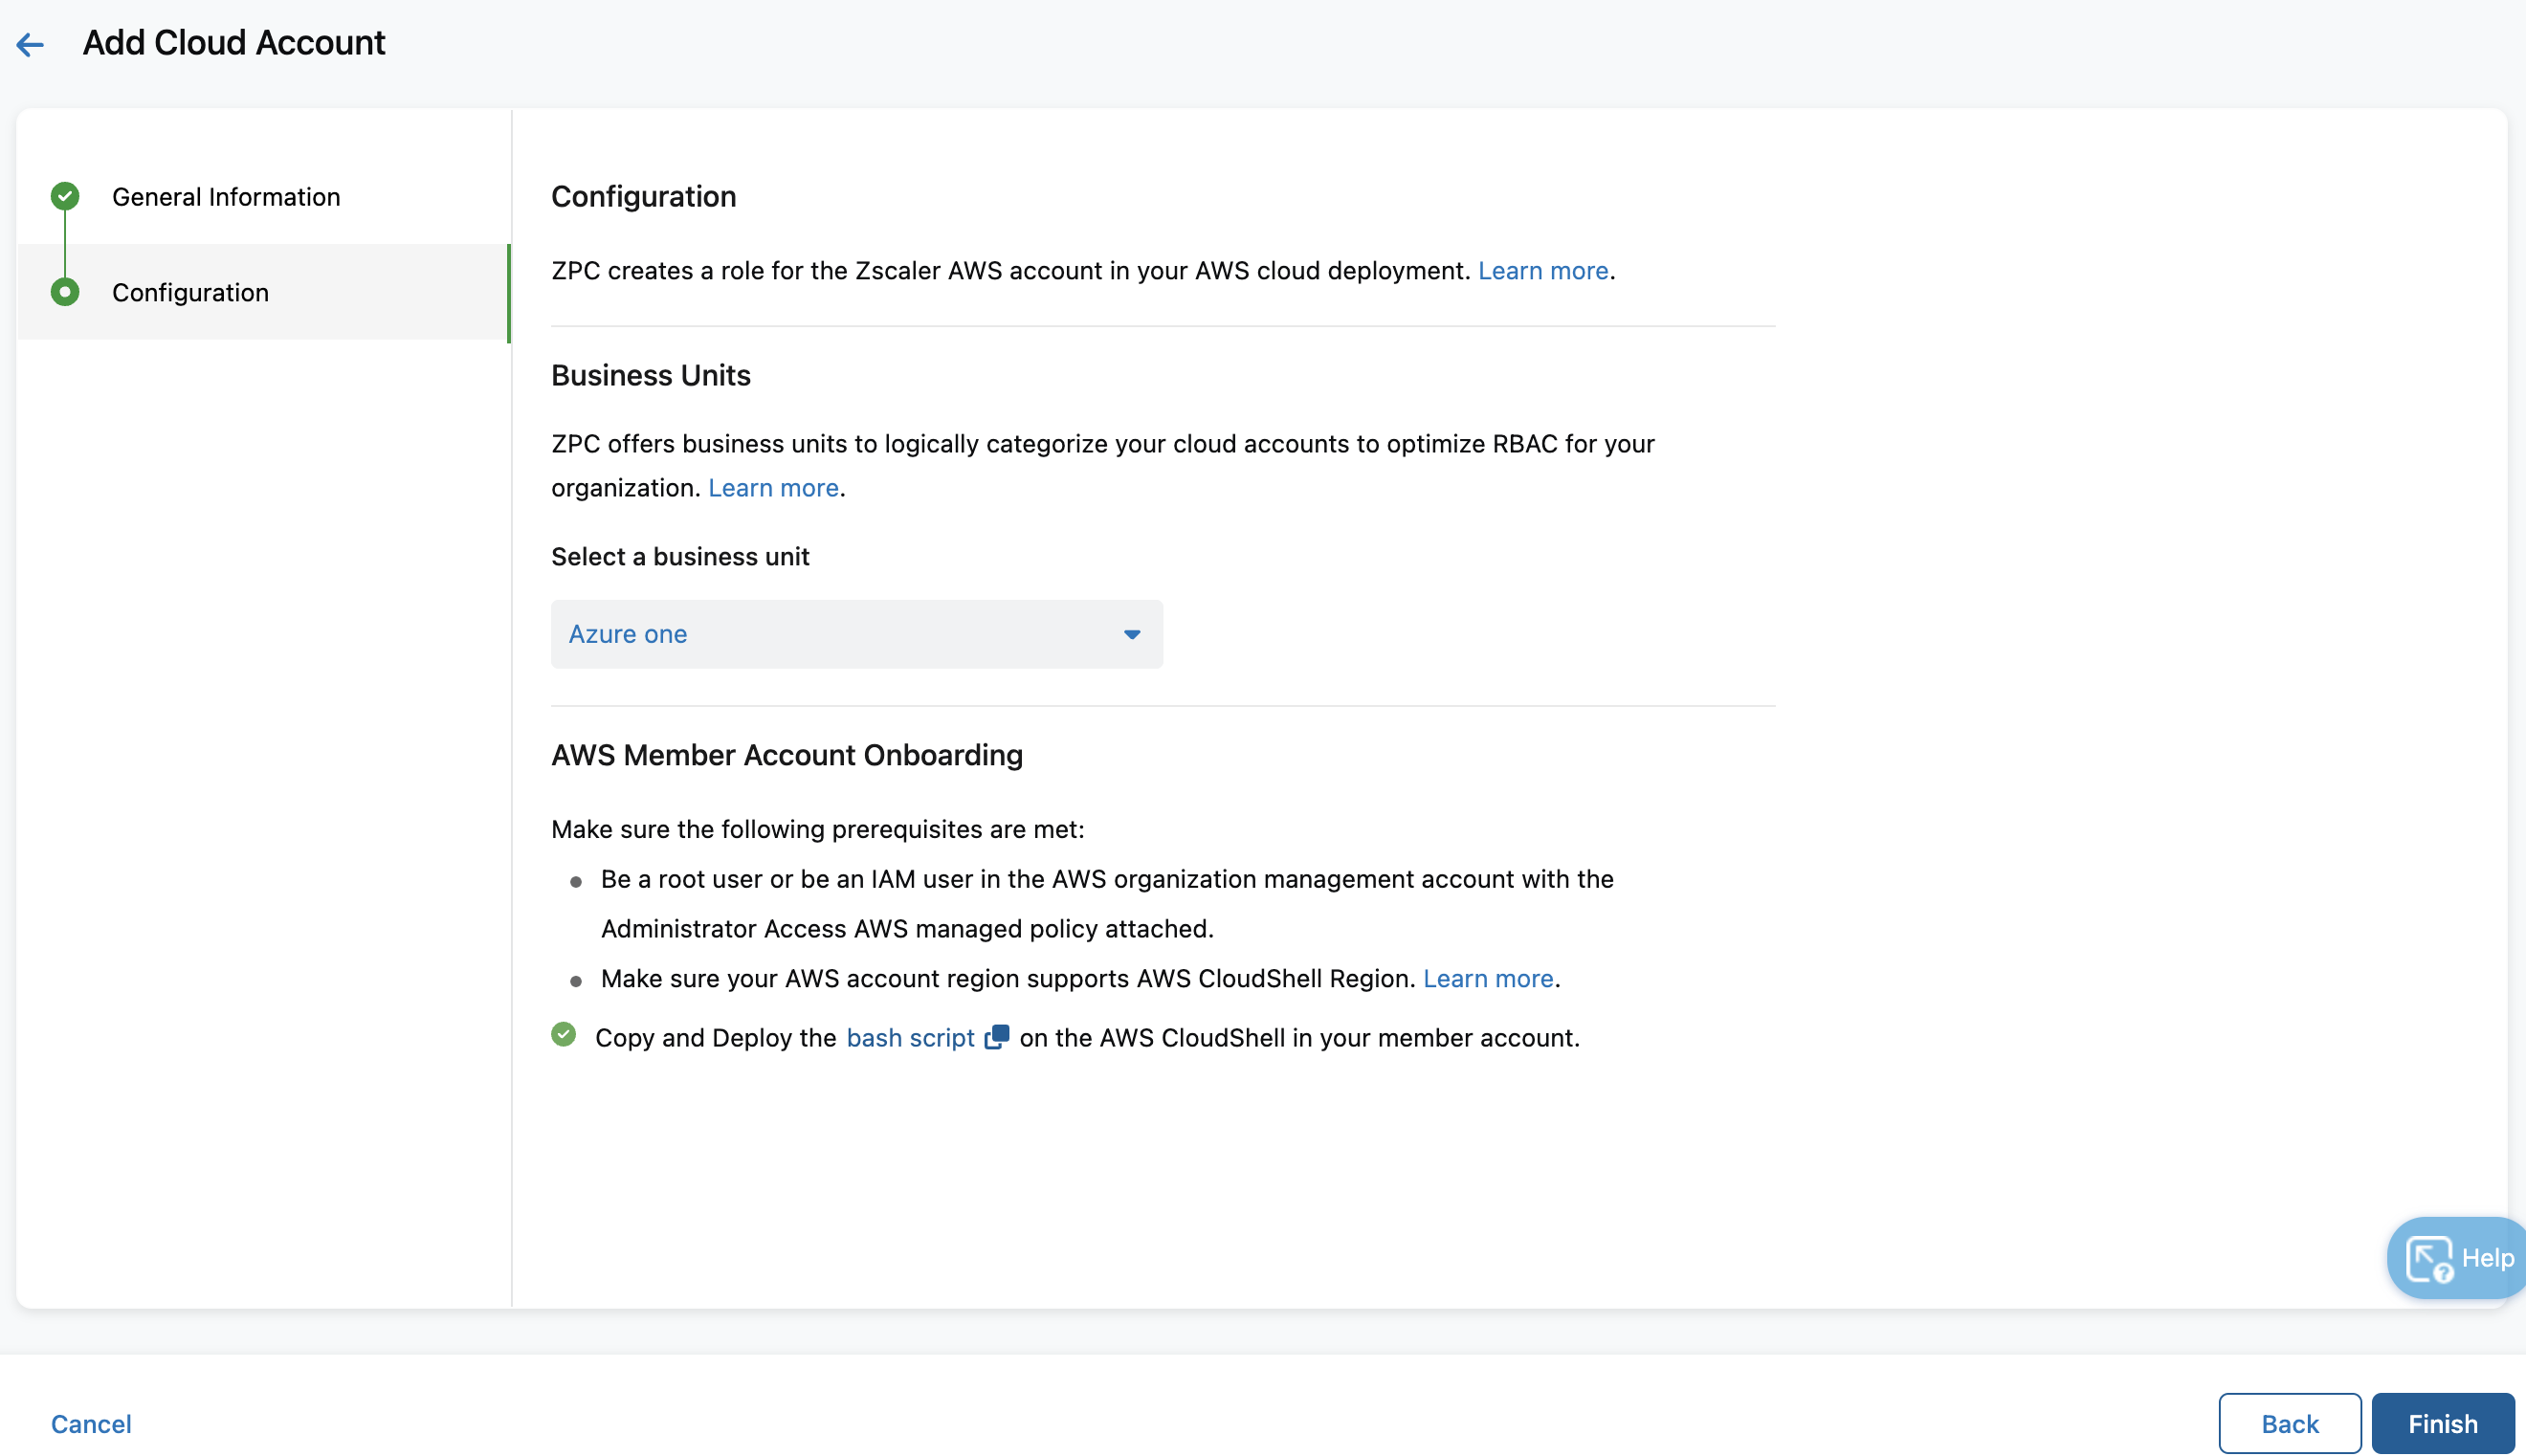This screenshot has height=1456, width=2526.
Task: Click the green checkmark beside General Information
Action: [64, 196]
